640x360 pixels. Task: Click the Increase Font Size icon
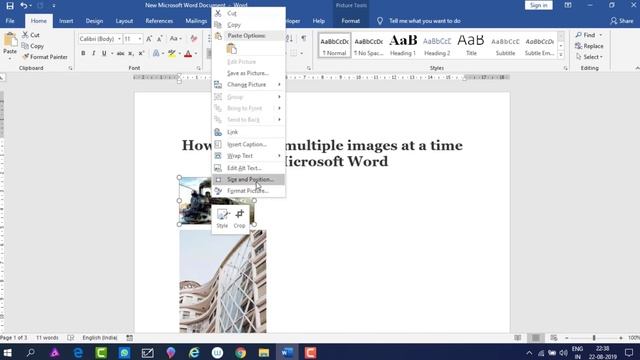149,39
